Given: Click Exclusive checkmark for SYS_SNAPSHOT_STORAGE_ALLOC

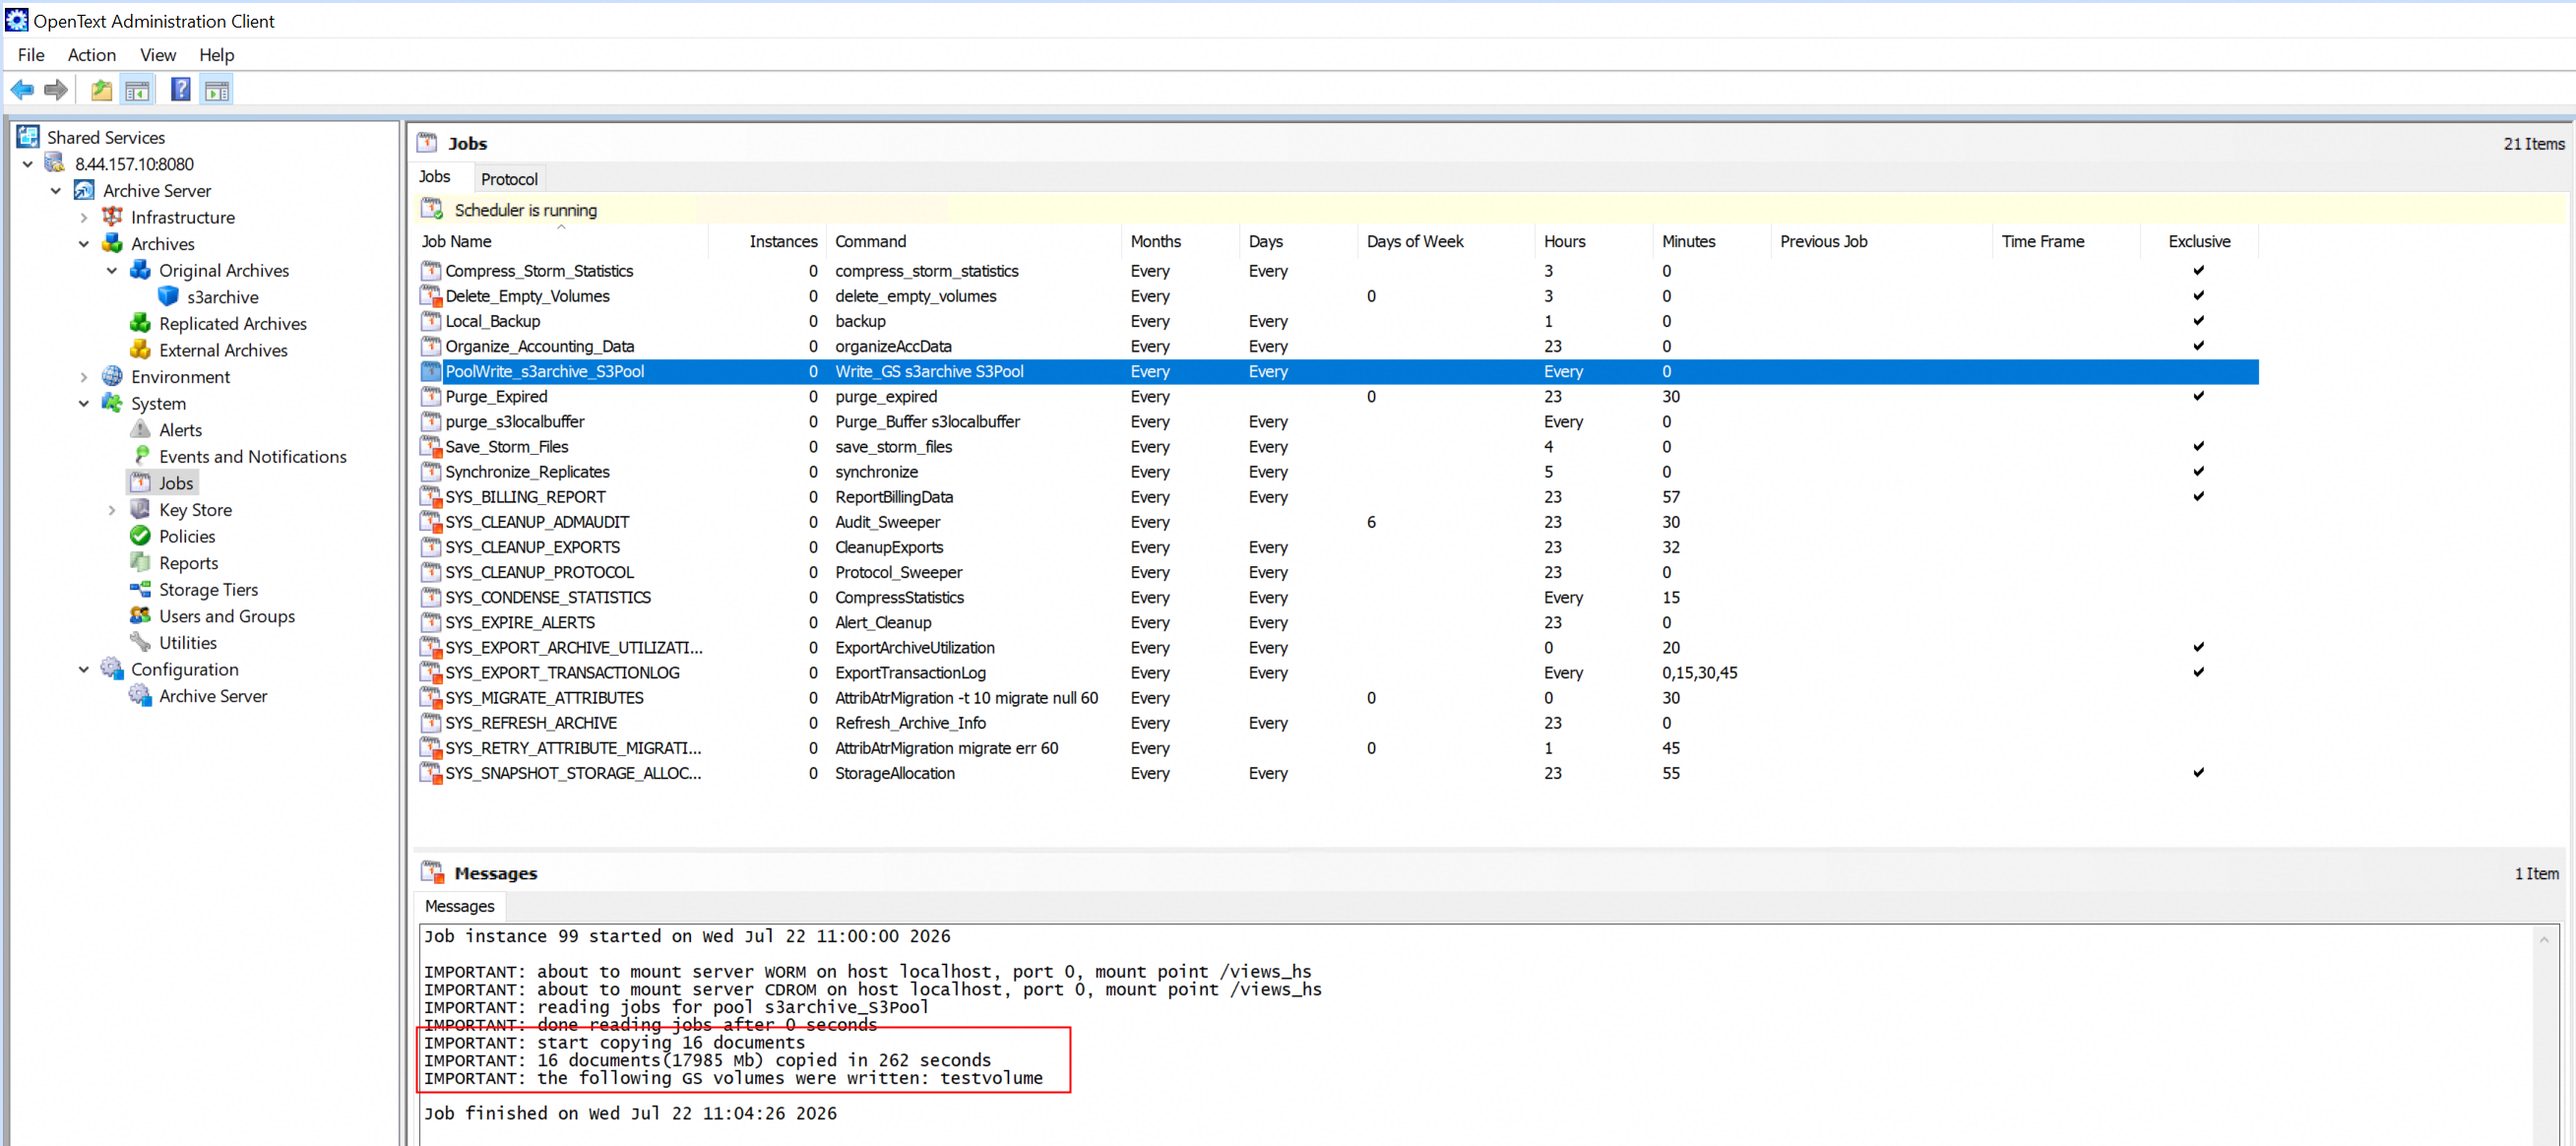Looking at the screenshot, I should pyautogui.click(x=2198, y=772).
